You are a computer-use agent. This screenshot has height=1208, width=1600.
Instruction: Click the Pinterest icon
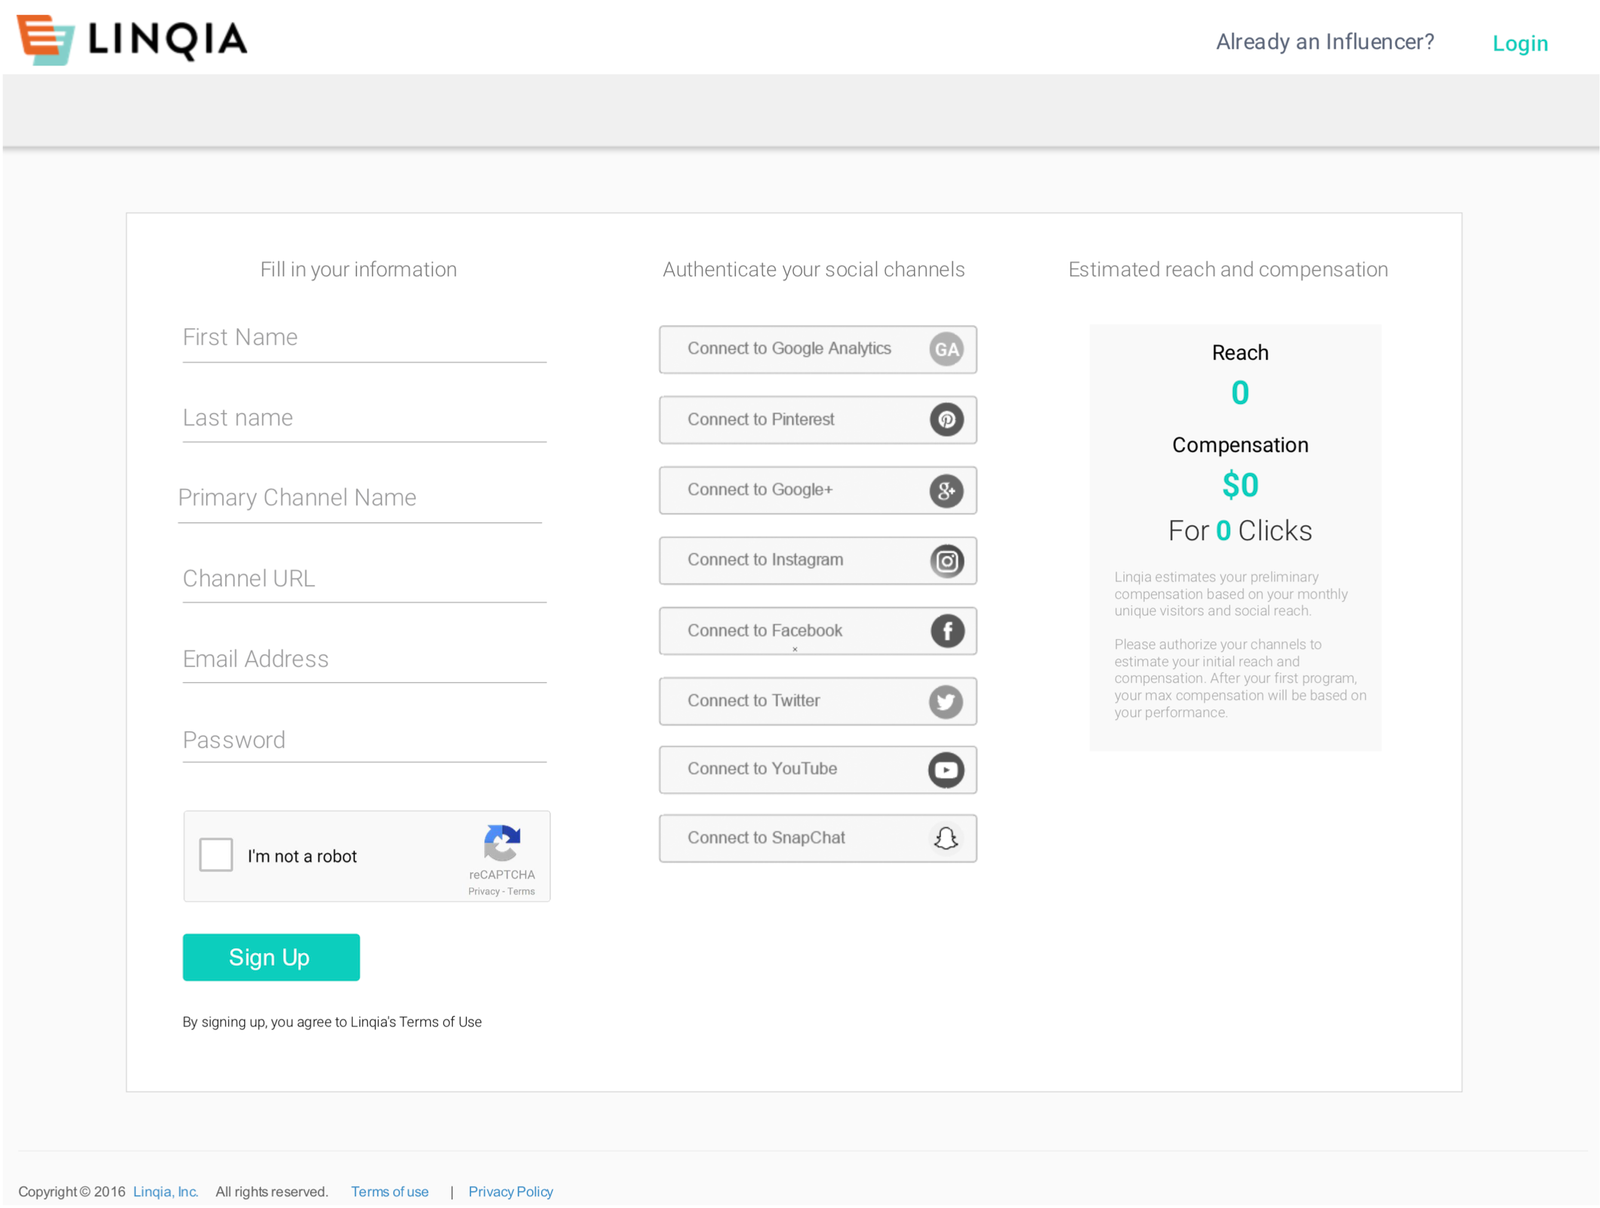946,419
